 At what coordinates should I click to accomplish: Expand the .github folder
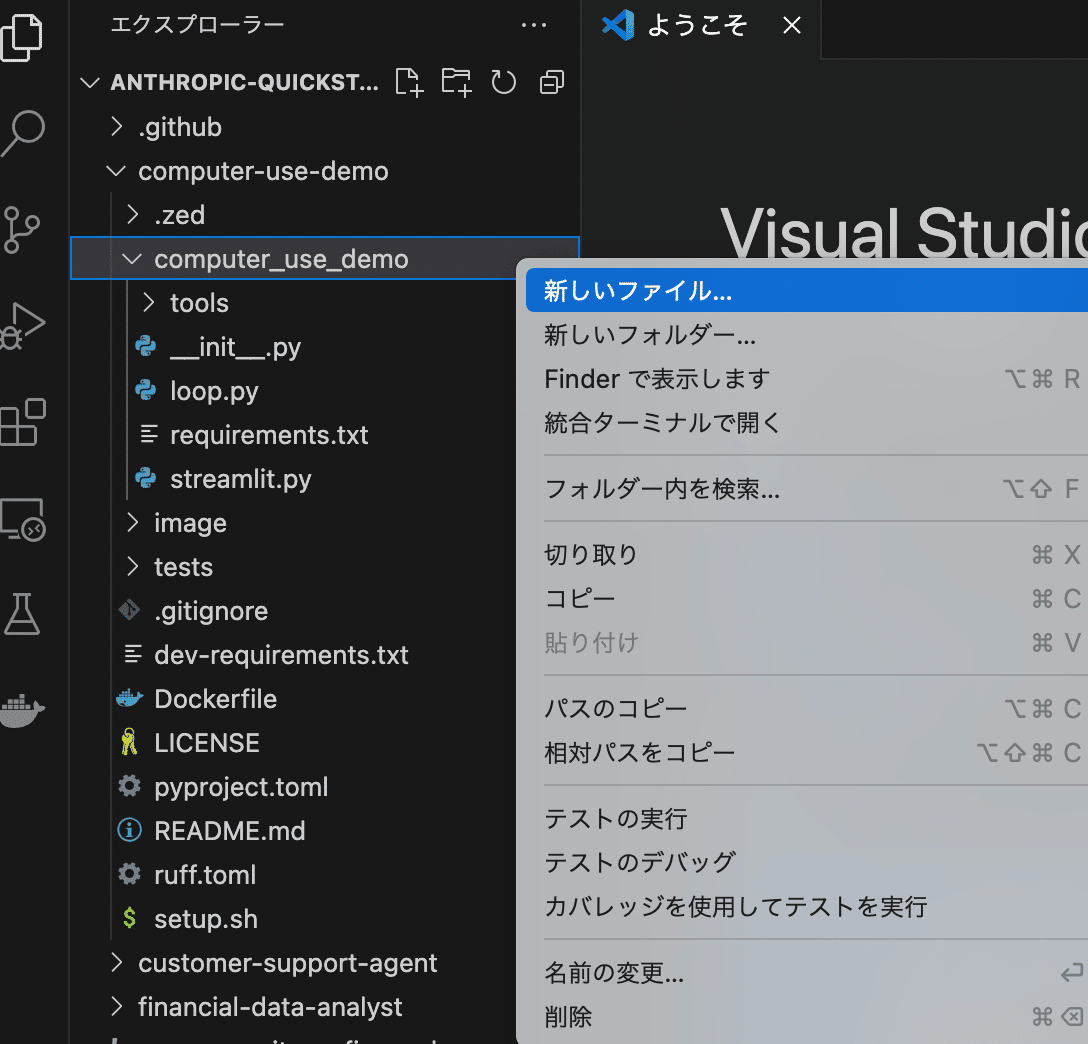click(117, 127)
